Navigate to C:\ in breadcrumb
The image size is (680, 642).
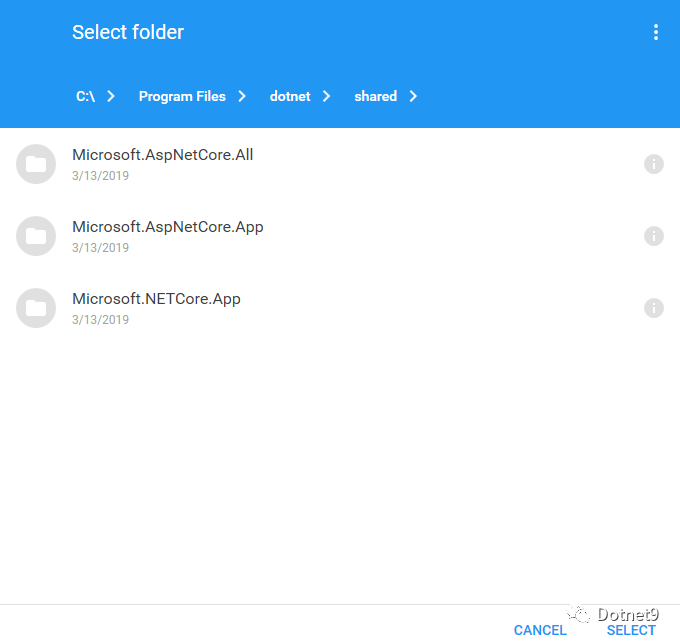click(85, 96)
